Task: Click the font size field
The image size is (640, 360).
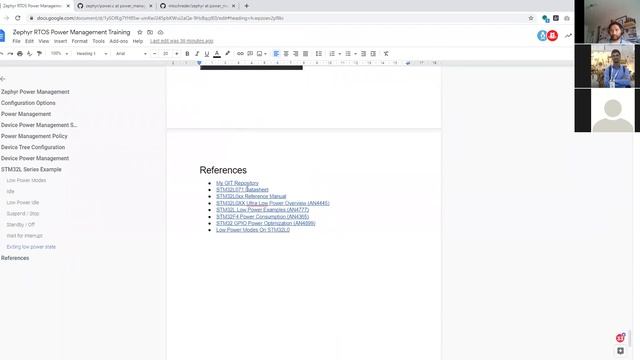Action: 165,53
